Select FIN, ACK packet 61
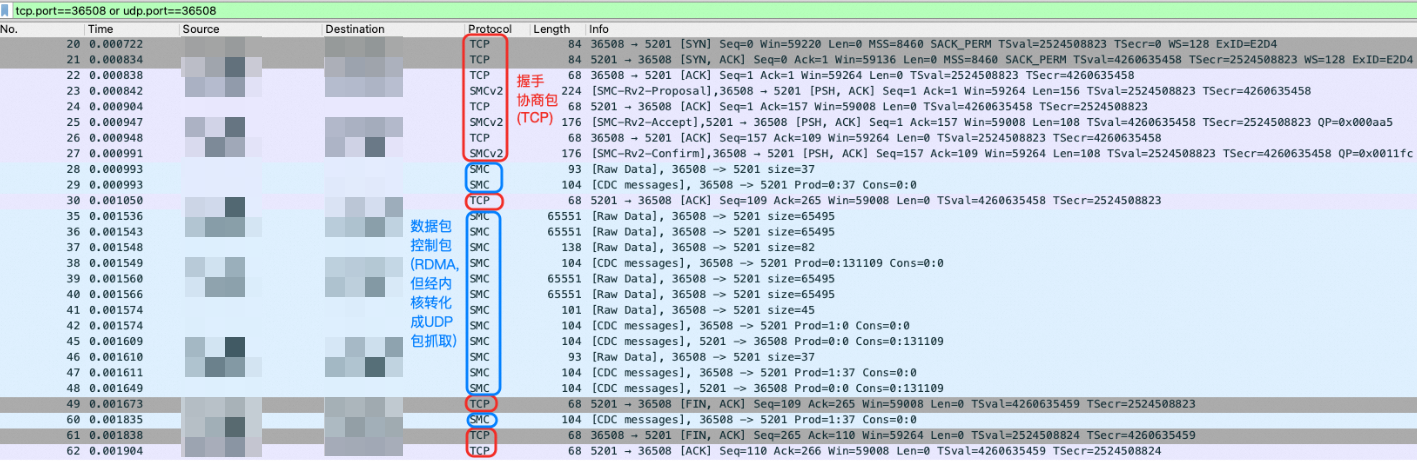1417x461 pixels. point(708,435)
